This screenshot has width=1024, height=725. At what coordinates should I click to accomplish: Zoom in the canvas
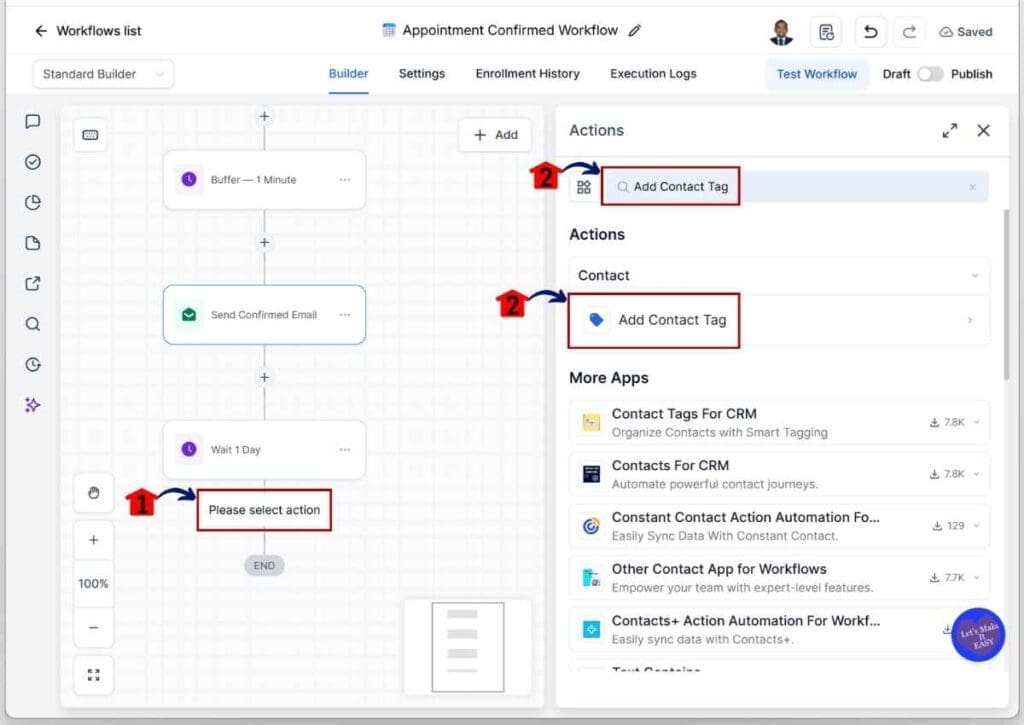93,540
